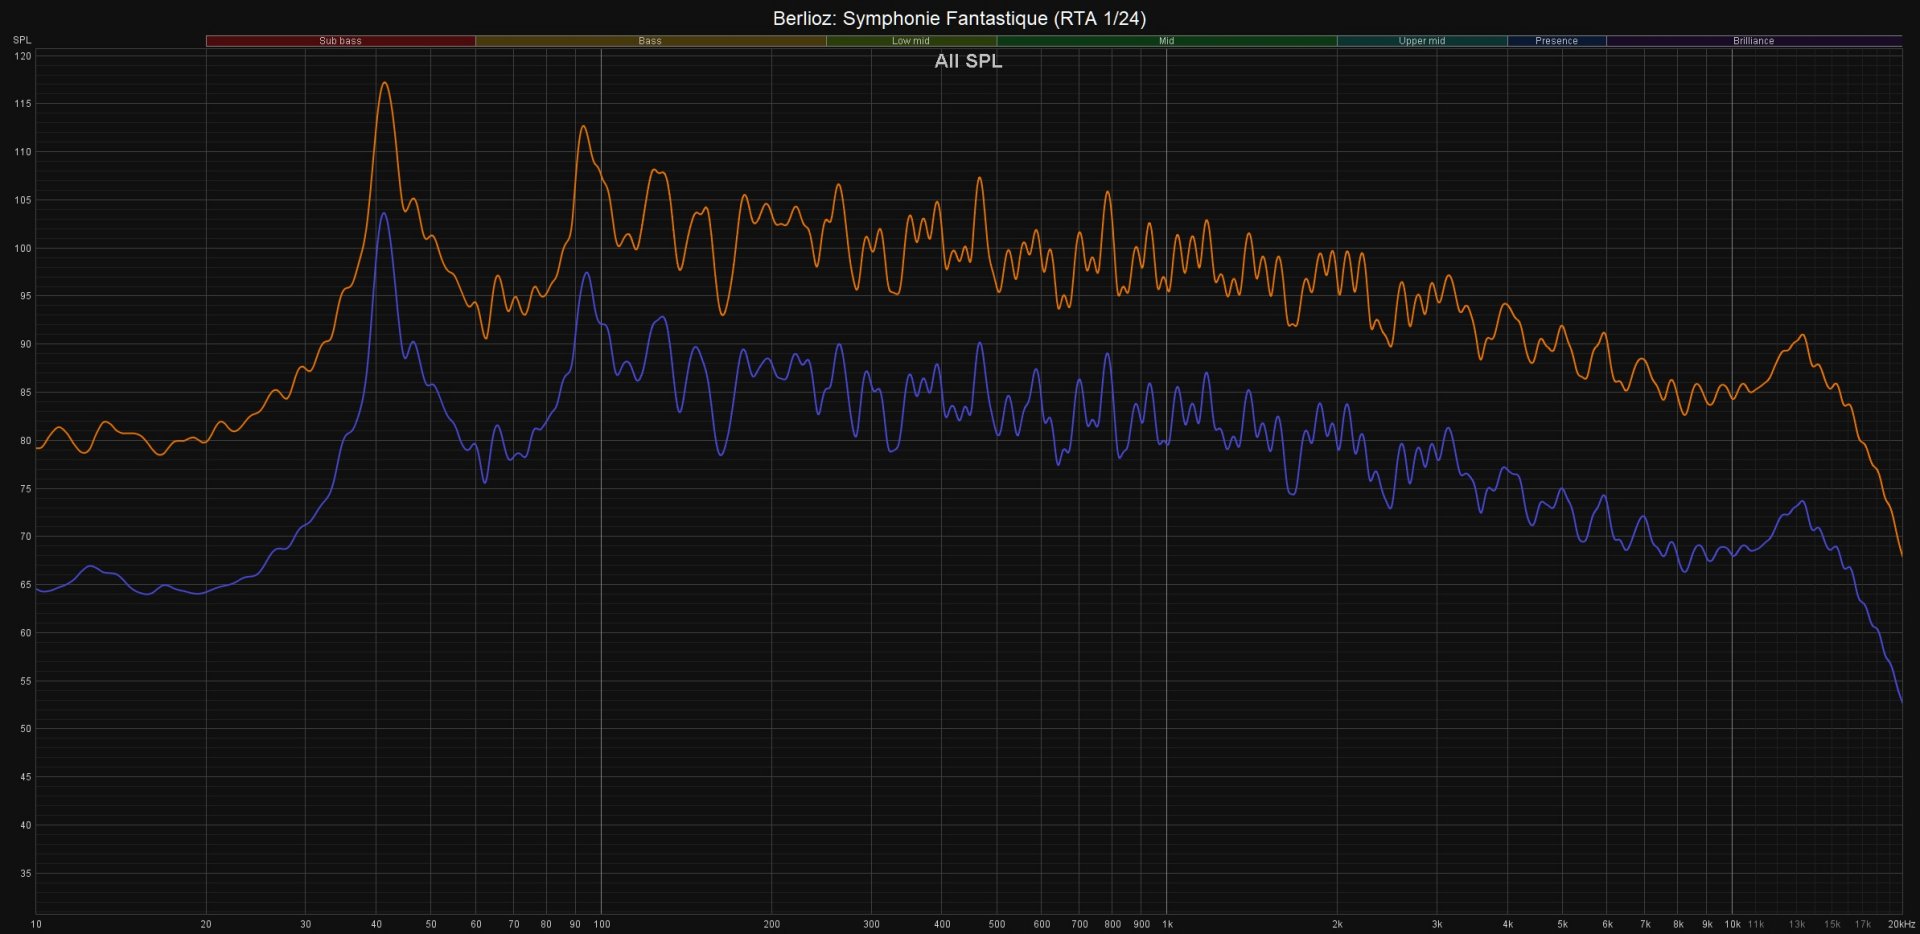This screenshot has height=934, width=1920.
Task: Click the 20 frequency axis label
Action: 206,924
